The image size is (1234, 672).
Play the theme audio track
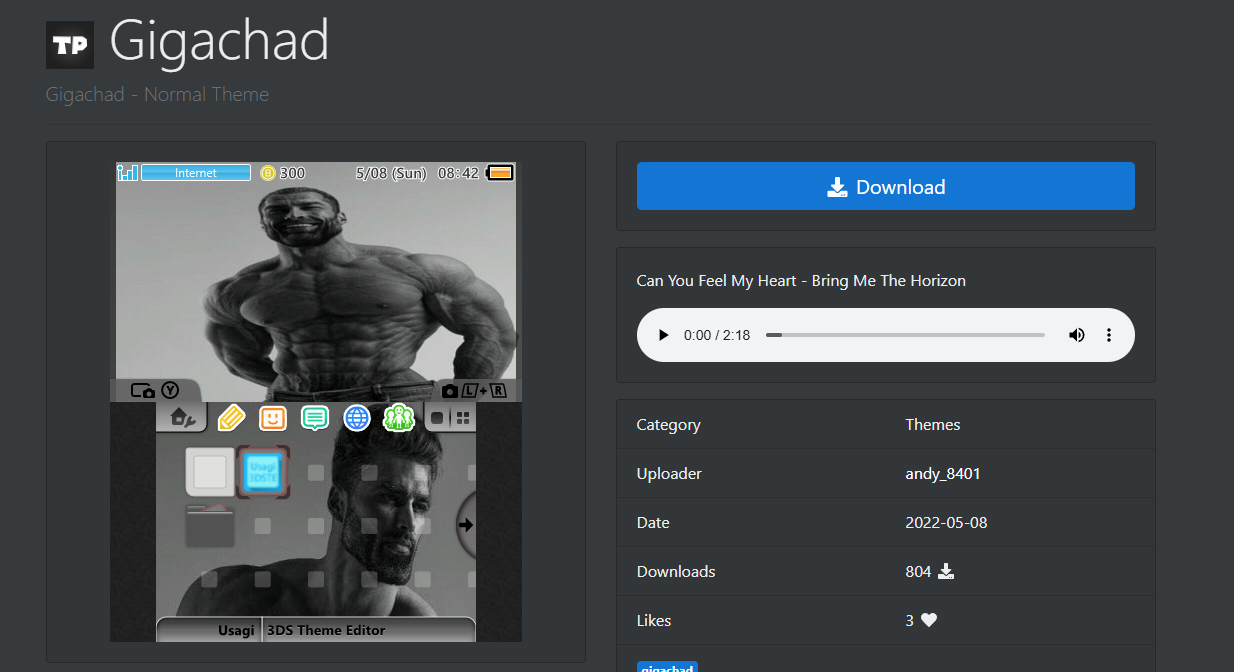[663, 335]
